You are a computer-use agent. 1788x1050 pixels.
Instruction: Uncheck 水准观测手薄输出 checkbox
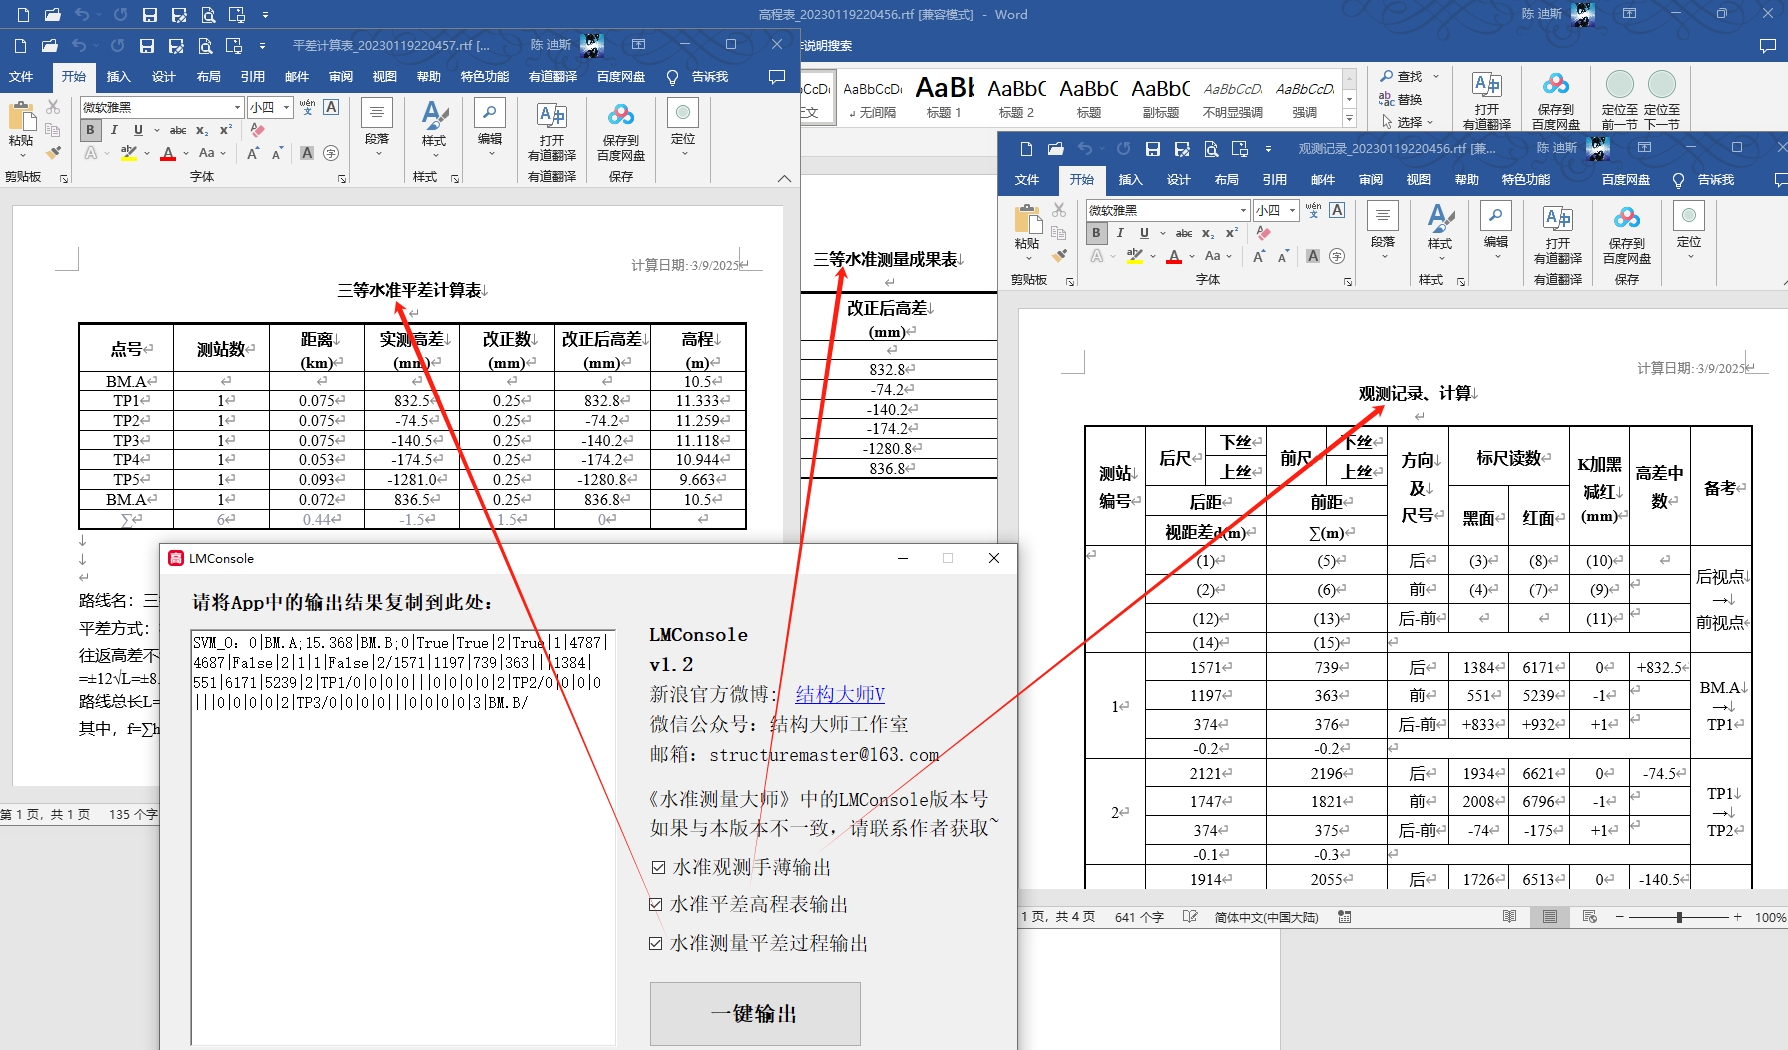click(x=658, y=867)
